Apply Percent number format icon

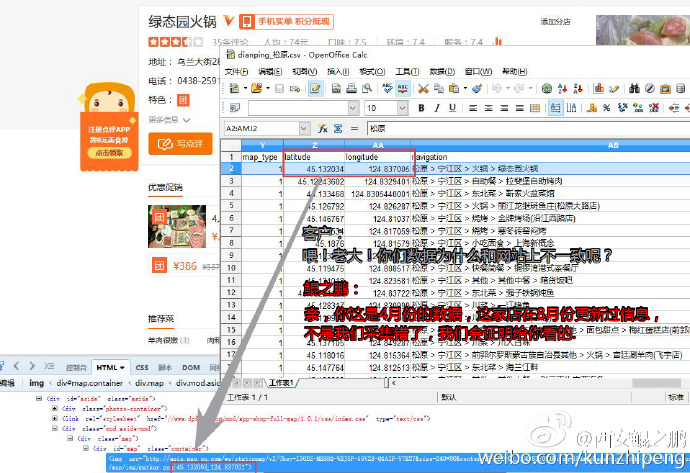(606, 108)
